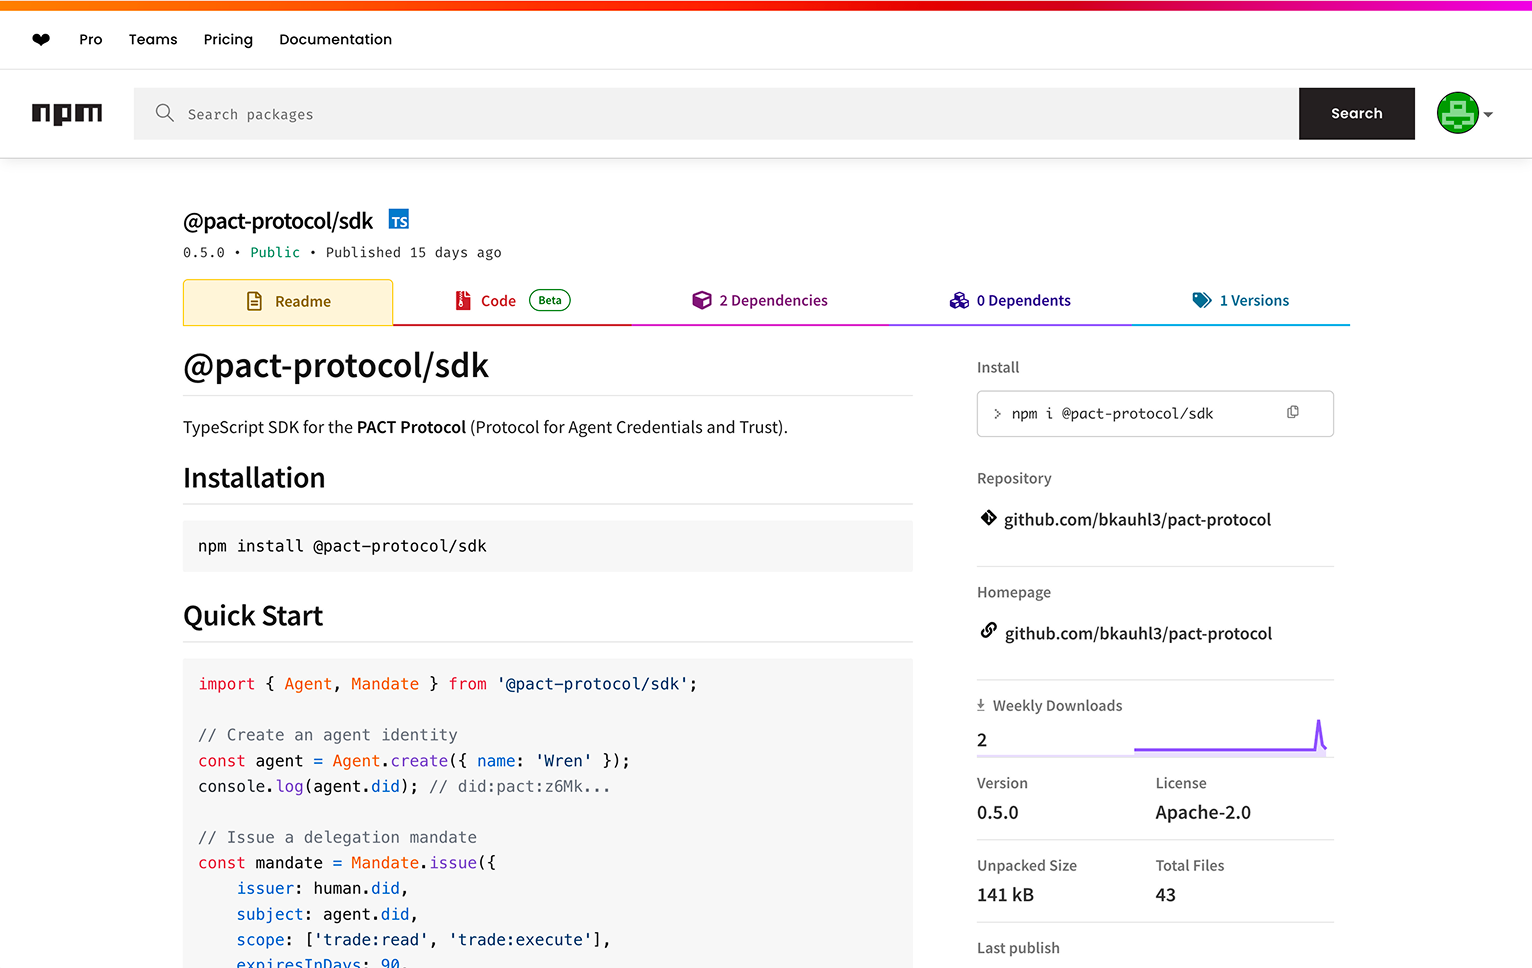Click the magnifier icon in the search field

coord(165,113)
